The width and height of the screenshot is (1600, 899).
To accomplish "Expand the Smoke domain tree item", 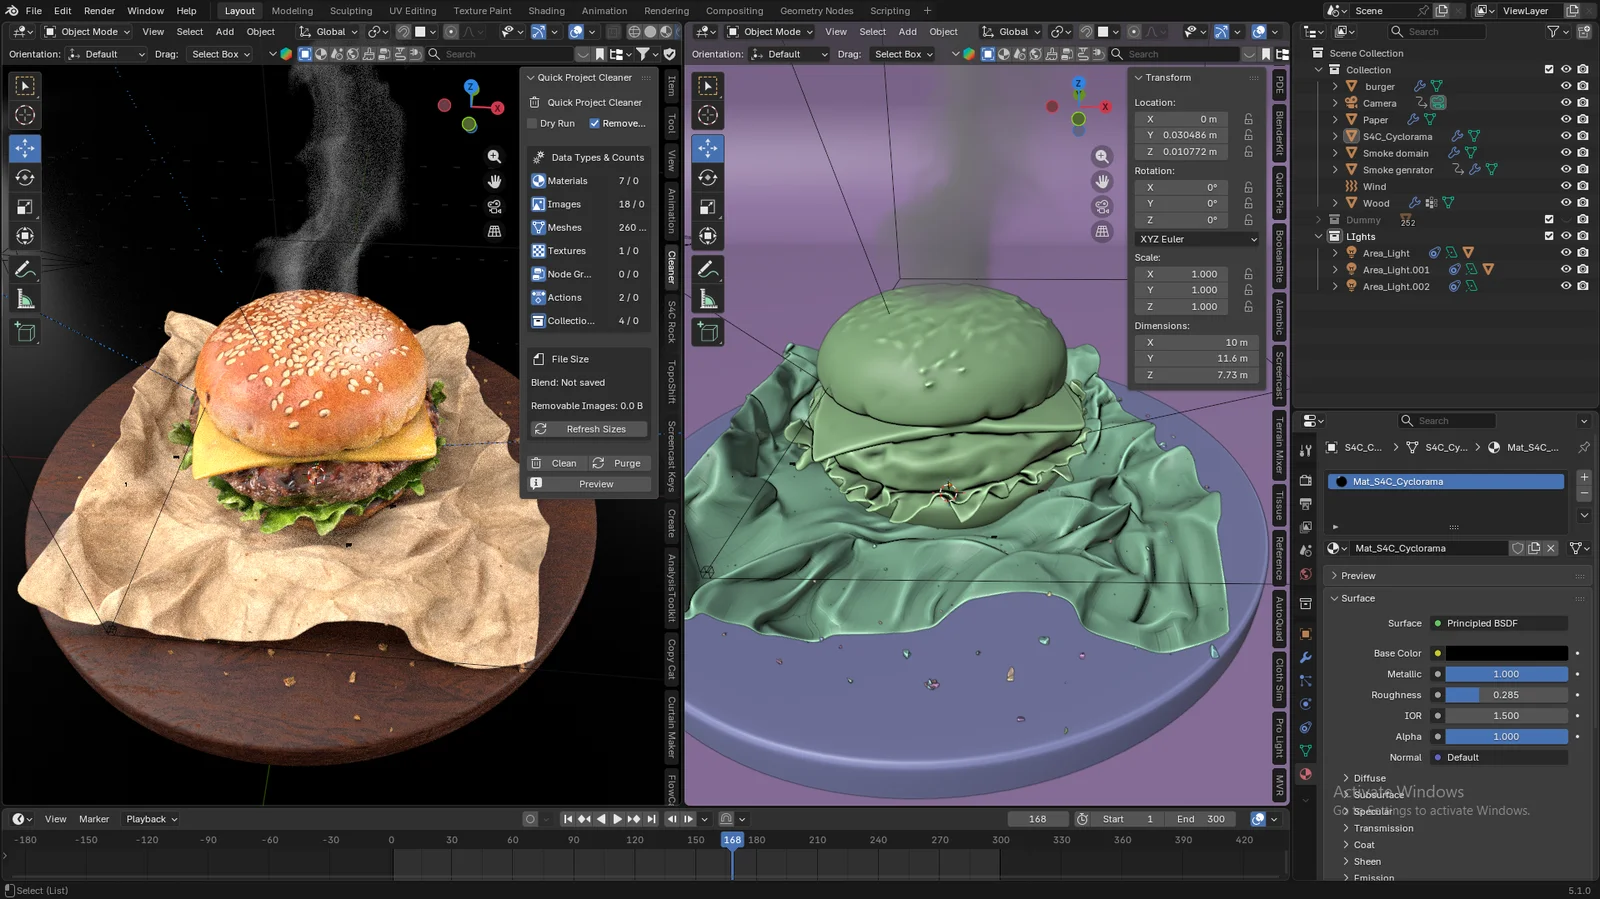I will click(1335, 153).
